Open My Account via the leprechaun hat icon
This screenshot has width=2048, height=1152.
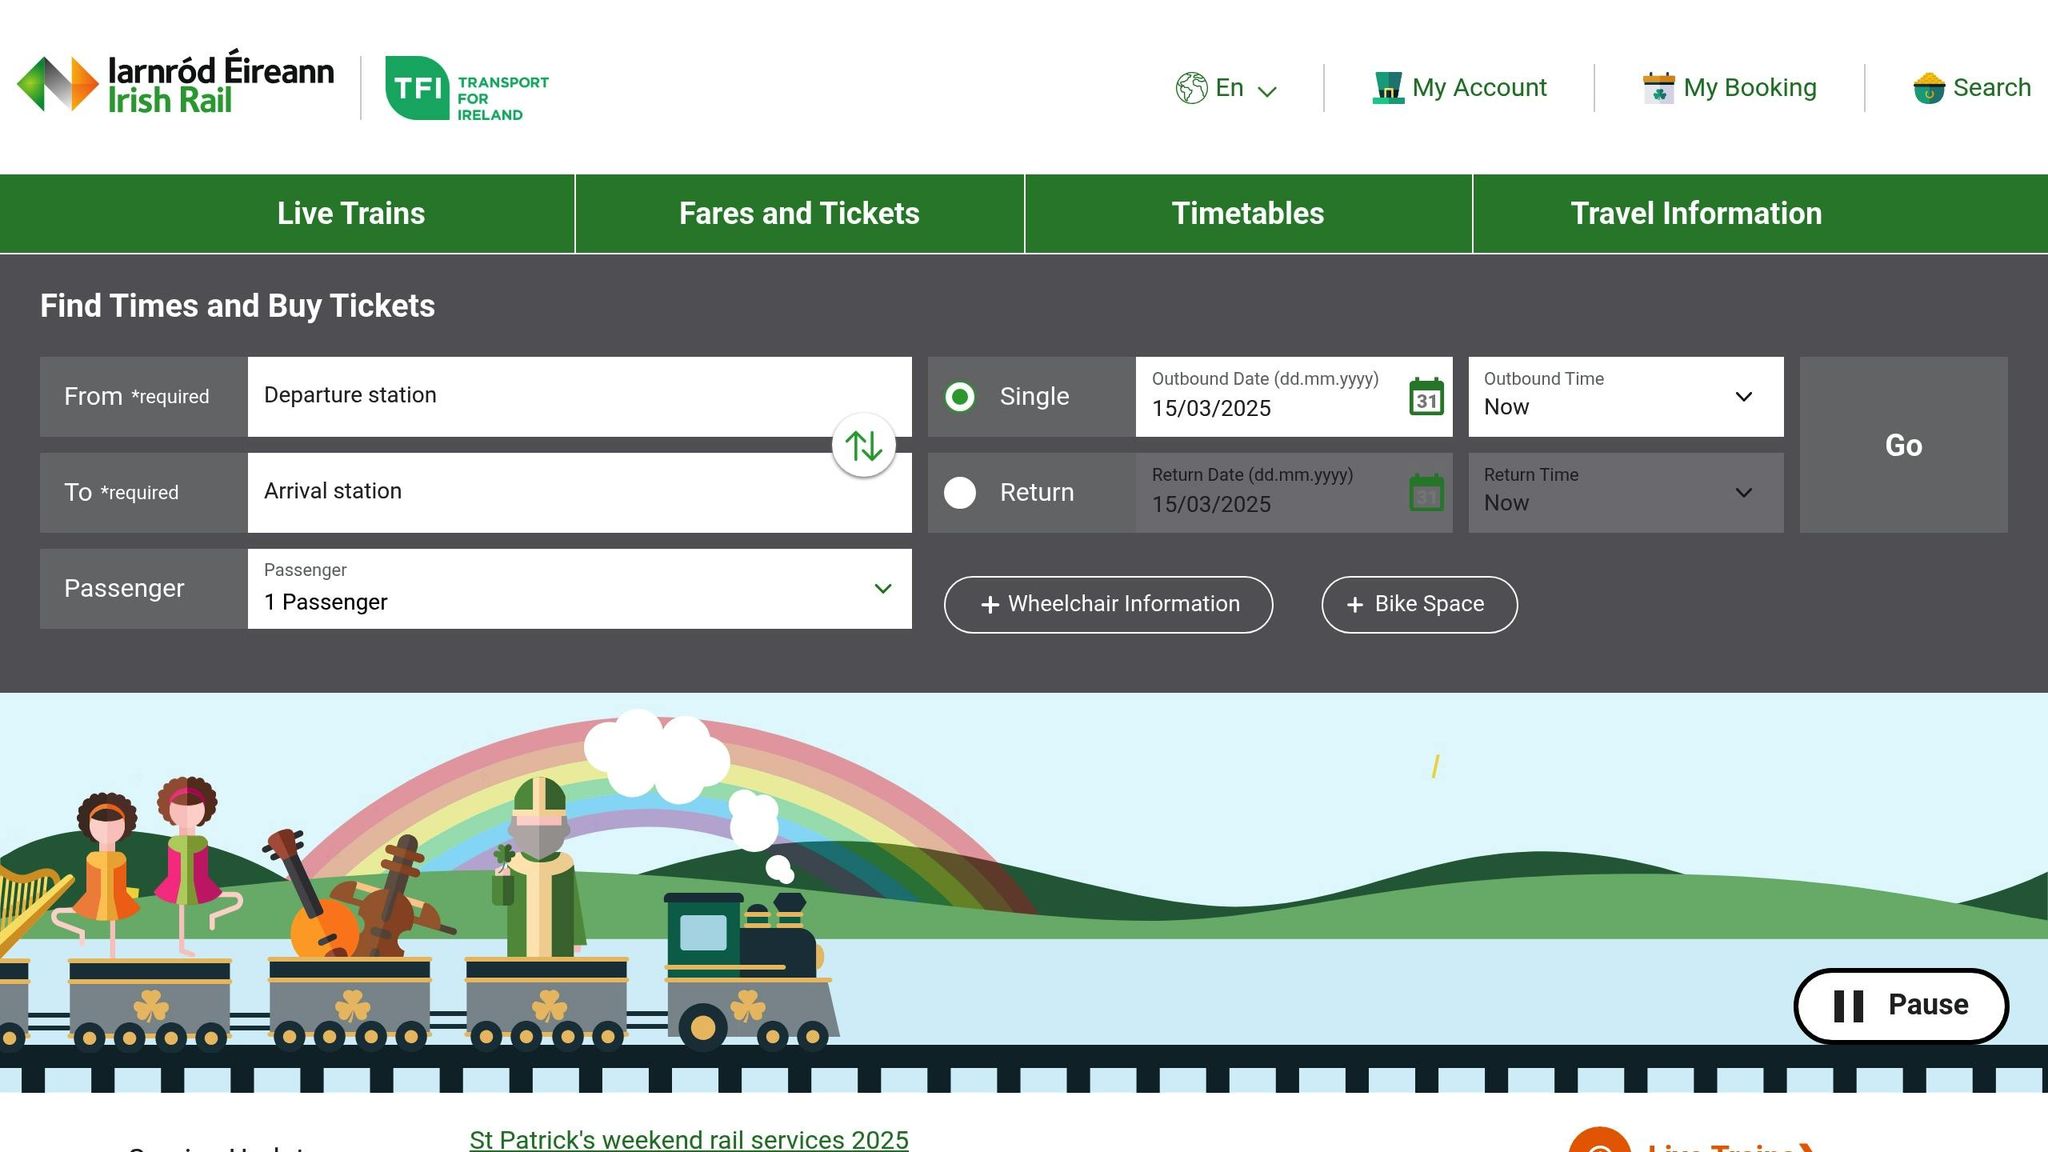pos(1387,87)
